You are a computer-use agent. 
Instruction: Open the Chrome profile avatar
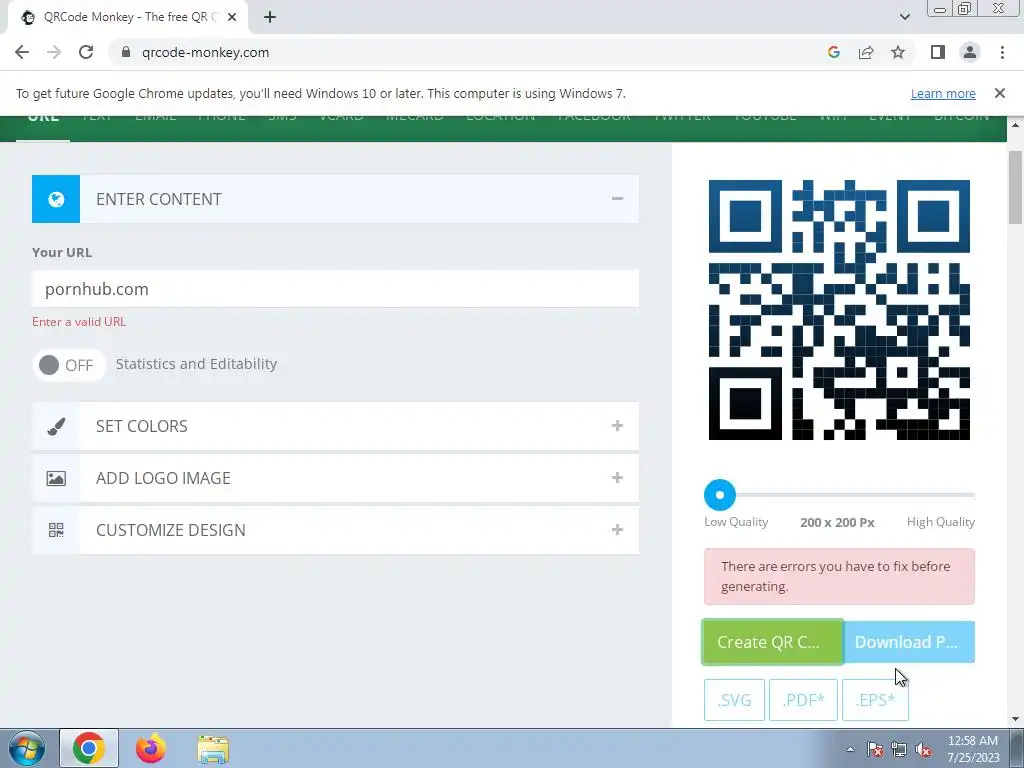pos(970,52)
